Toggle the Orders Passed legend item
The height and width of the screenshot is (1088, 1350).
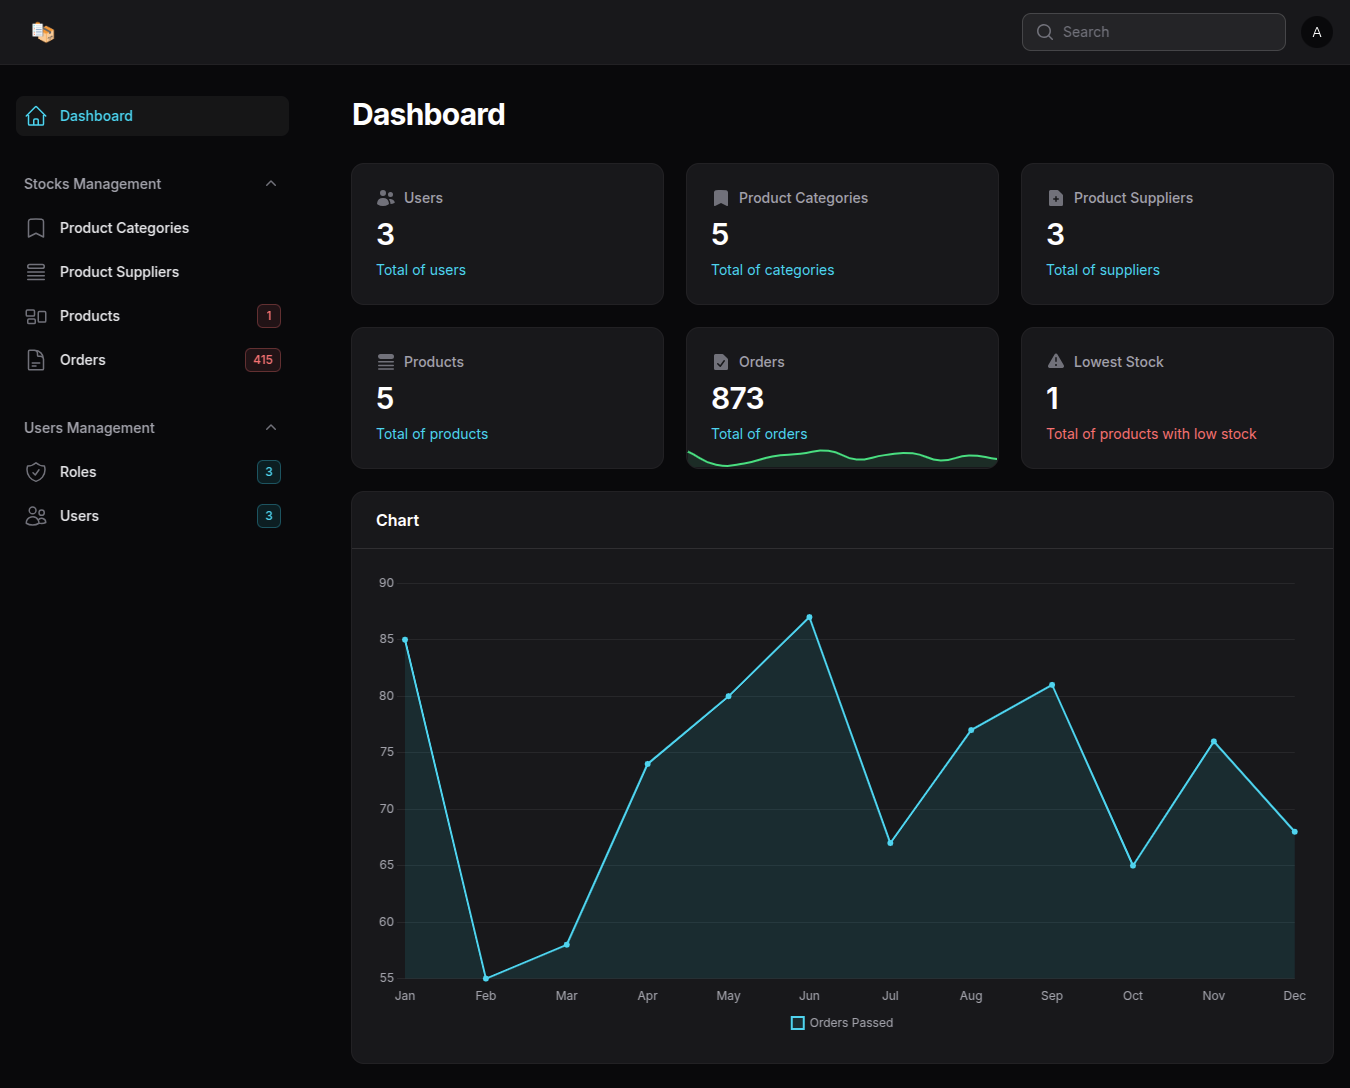[x=842, y=1023]
